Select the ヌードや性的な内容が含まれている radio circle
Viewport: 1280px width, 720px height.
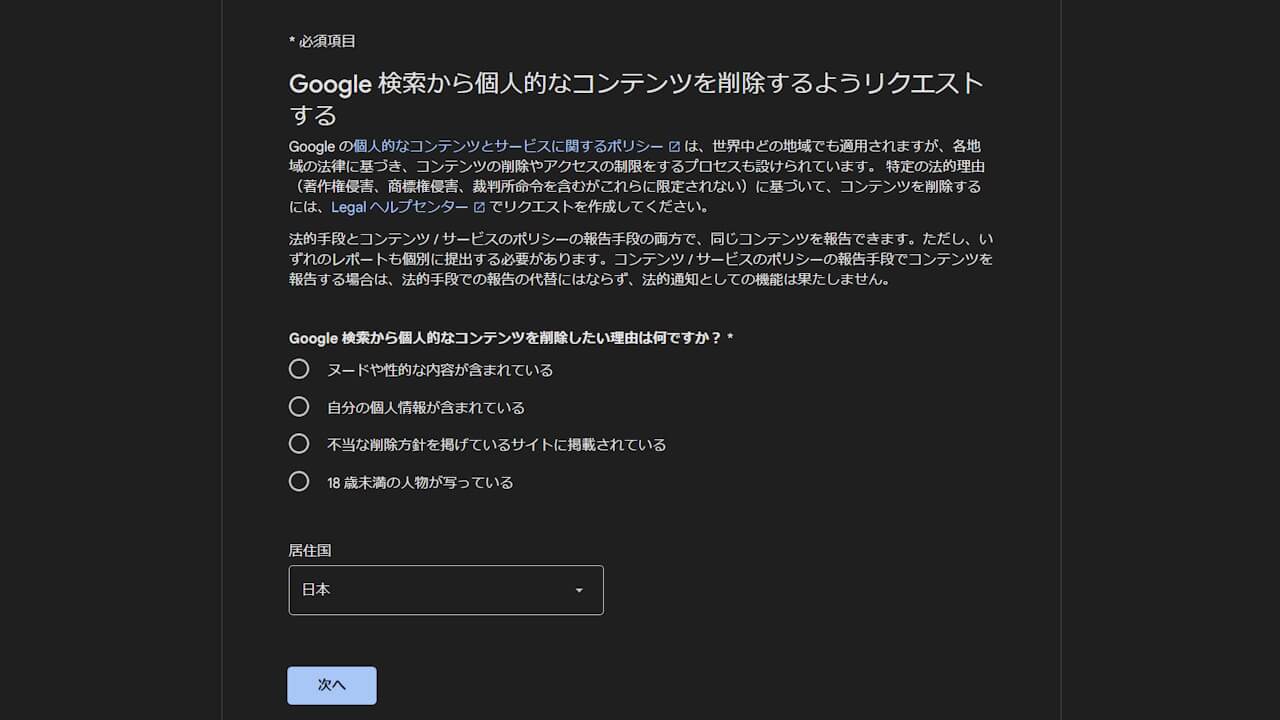298,368
